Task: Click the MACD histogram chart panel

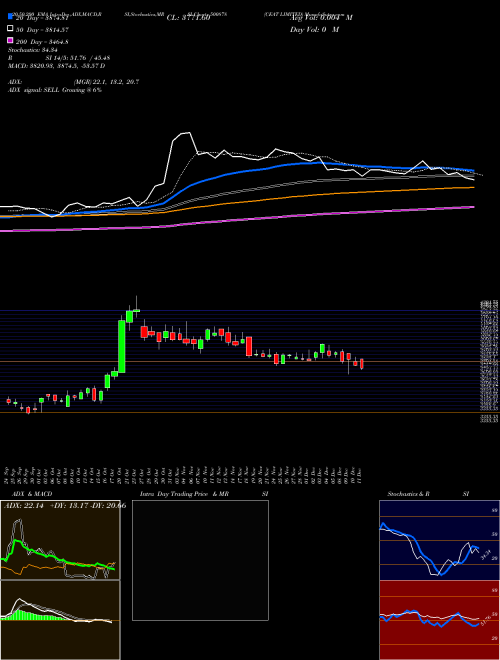Action: click(x=60, y=620)
